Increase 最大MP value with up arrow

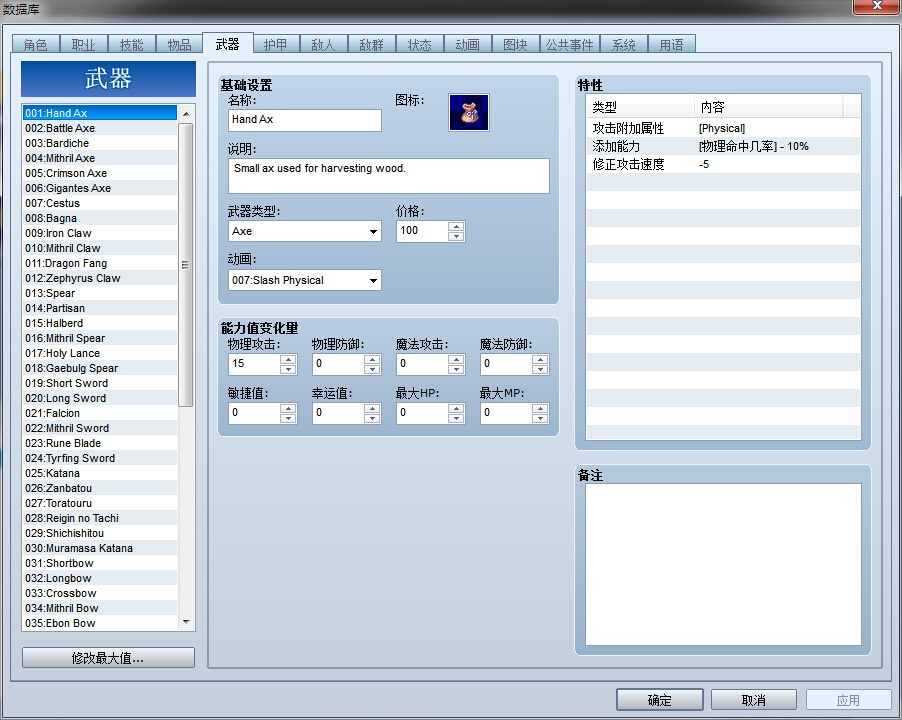[540, 408]
